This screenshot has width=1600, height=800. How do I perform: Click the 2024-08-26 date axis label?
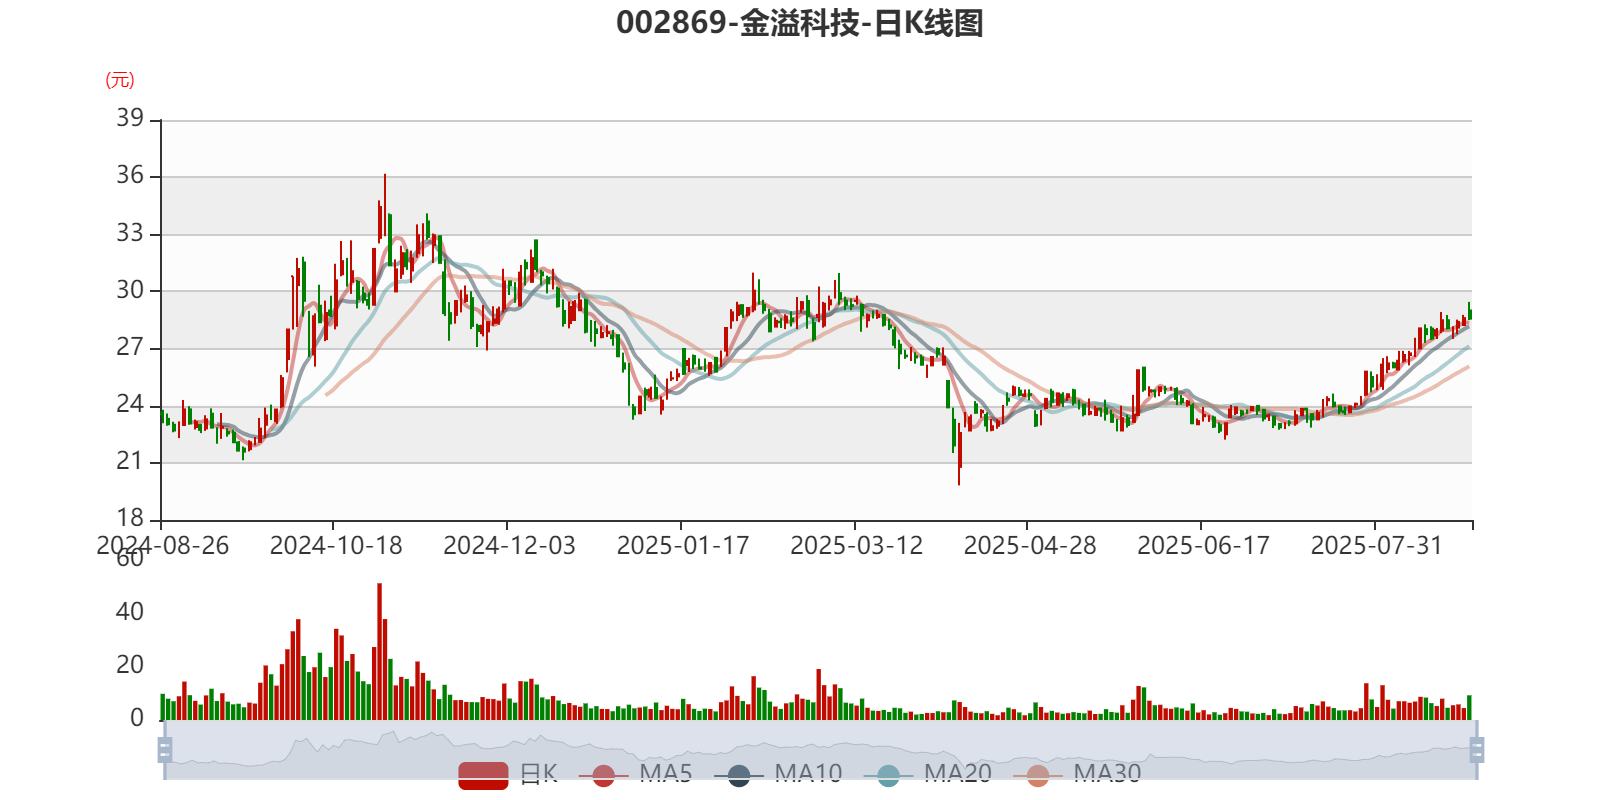pyautogui.click(x=162, y=546)
